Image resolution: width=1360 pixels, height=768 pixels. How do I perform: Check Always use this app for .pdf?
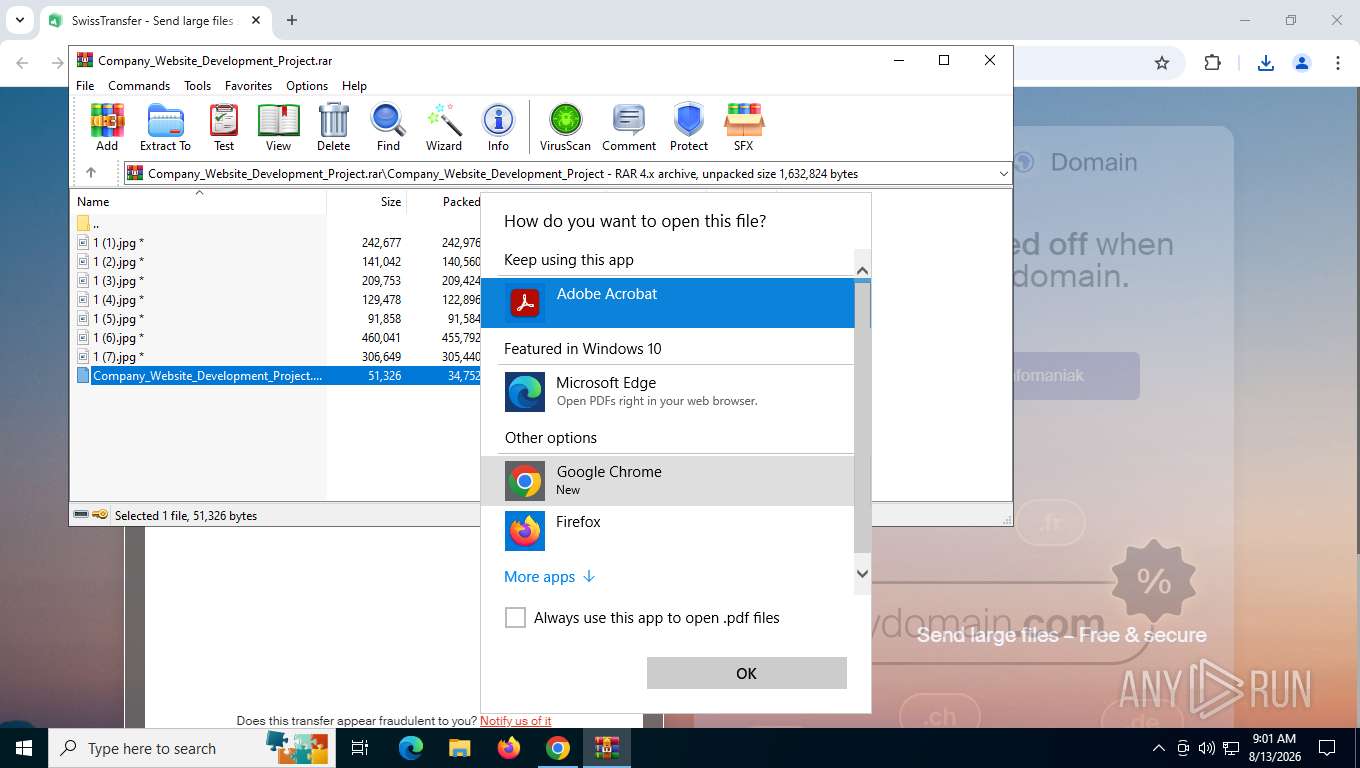pyautogui.click(x=515, y=618)
